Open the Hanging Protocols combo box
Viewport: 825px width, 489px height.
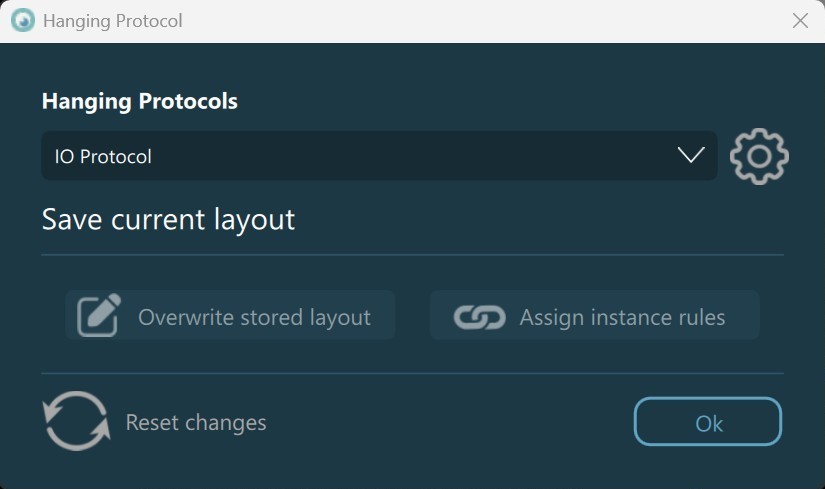pyautogui.click(x=378, y=156)
